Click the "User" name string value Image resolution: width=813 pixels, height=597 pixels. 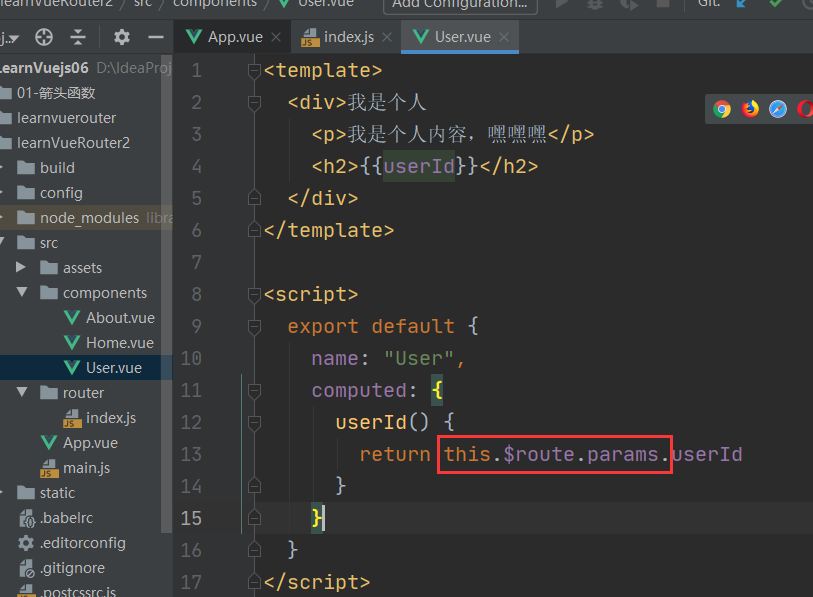point(419,358)
